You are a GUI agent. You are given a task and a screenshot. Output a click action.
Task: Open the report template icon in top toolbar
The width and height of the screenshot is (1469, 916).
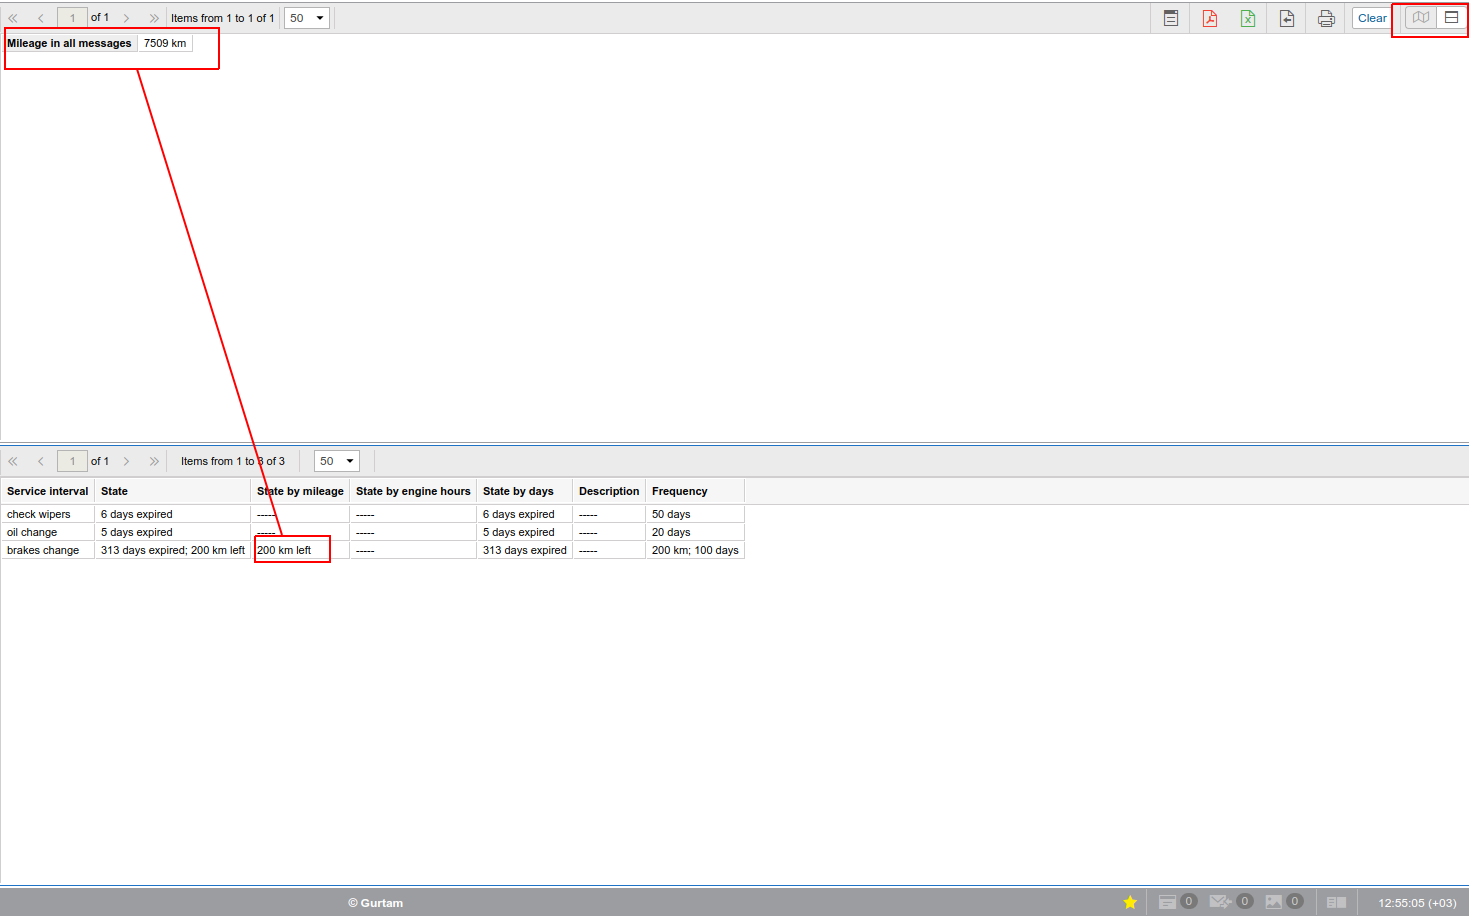pos(1170,18)
